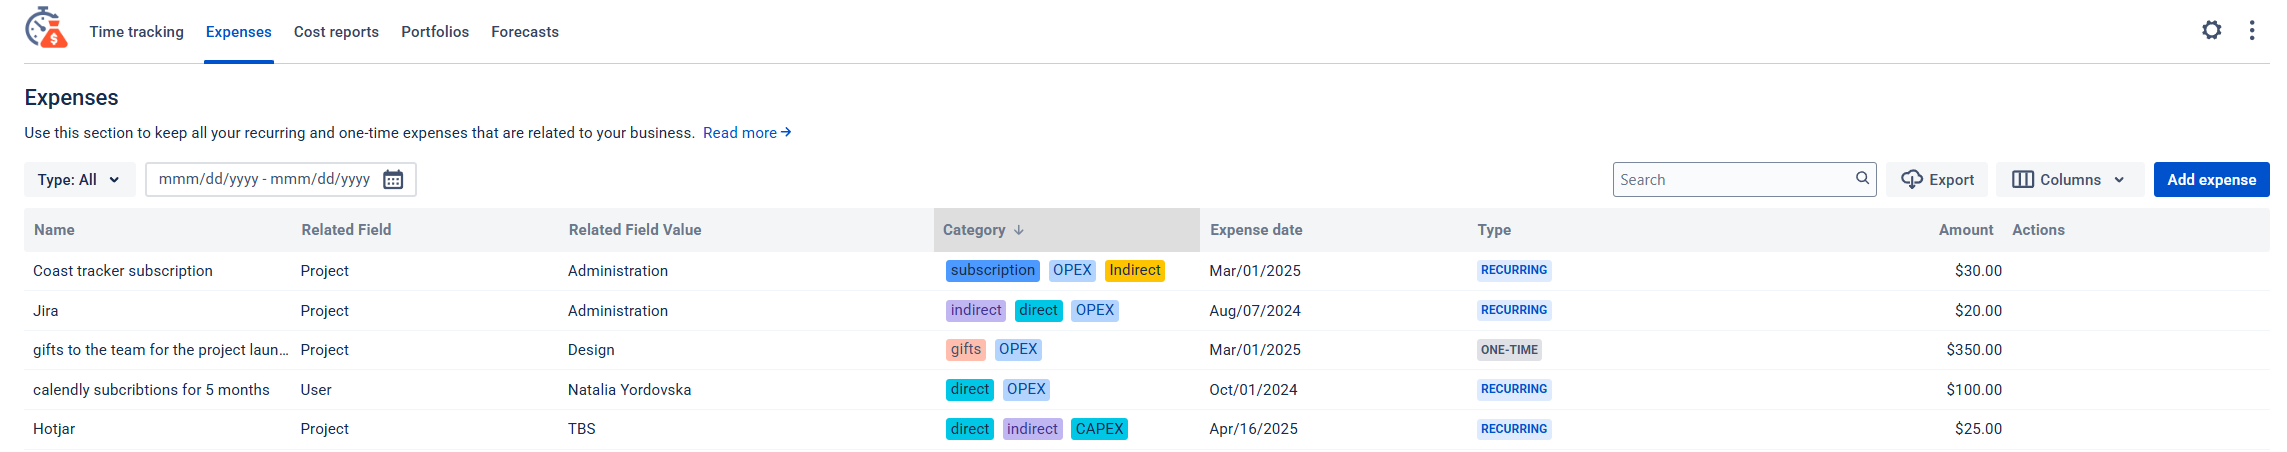Screen dimensions: 2287x452
Task: Click the Category sort arrow icon
Action: (1018, 230)
